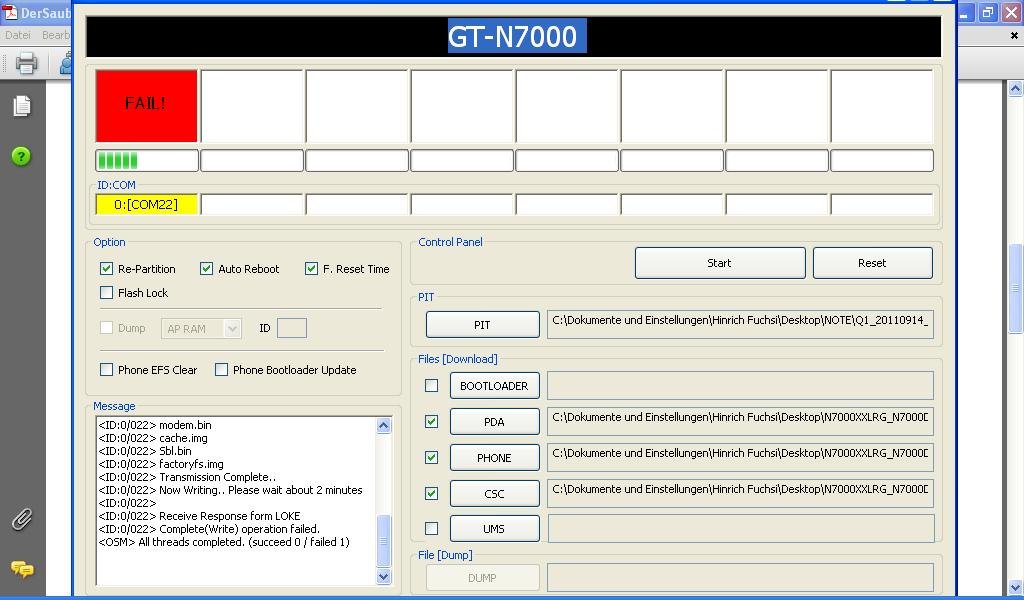Click the PIT file path field
This screenshot has height=600, width=1024.
(741, 324)
